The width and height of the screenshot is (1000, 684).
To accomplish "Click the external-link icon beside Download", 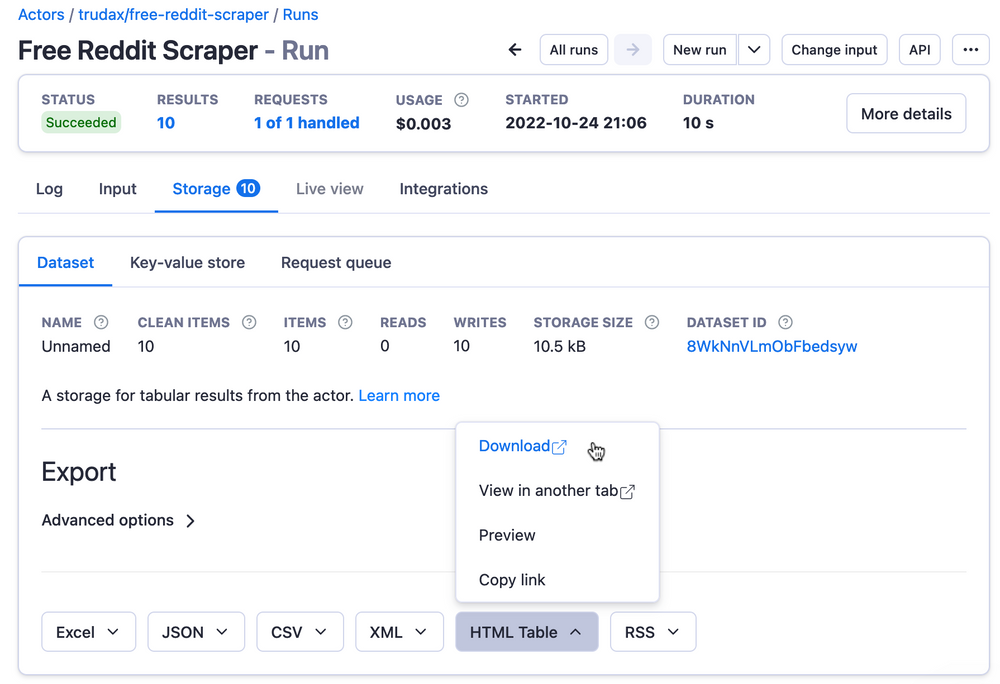I will tap(558, 445).
